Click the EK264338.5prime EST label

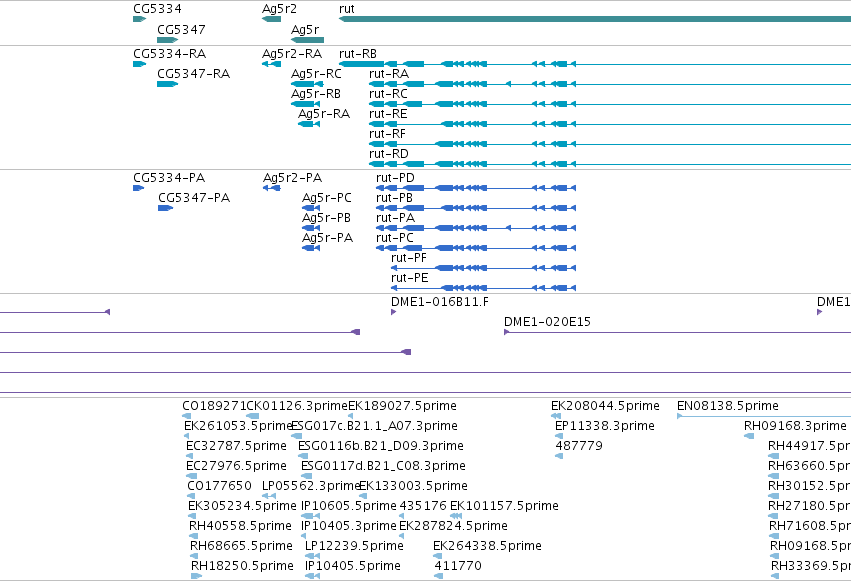click(487, 546)
